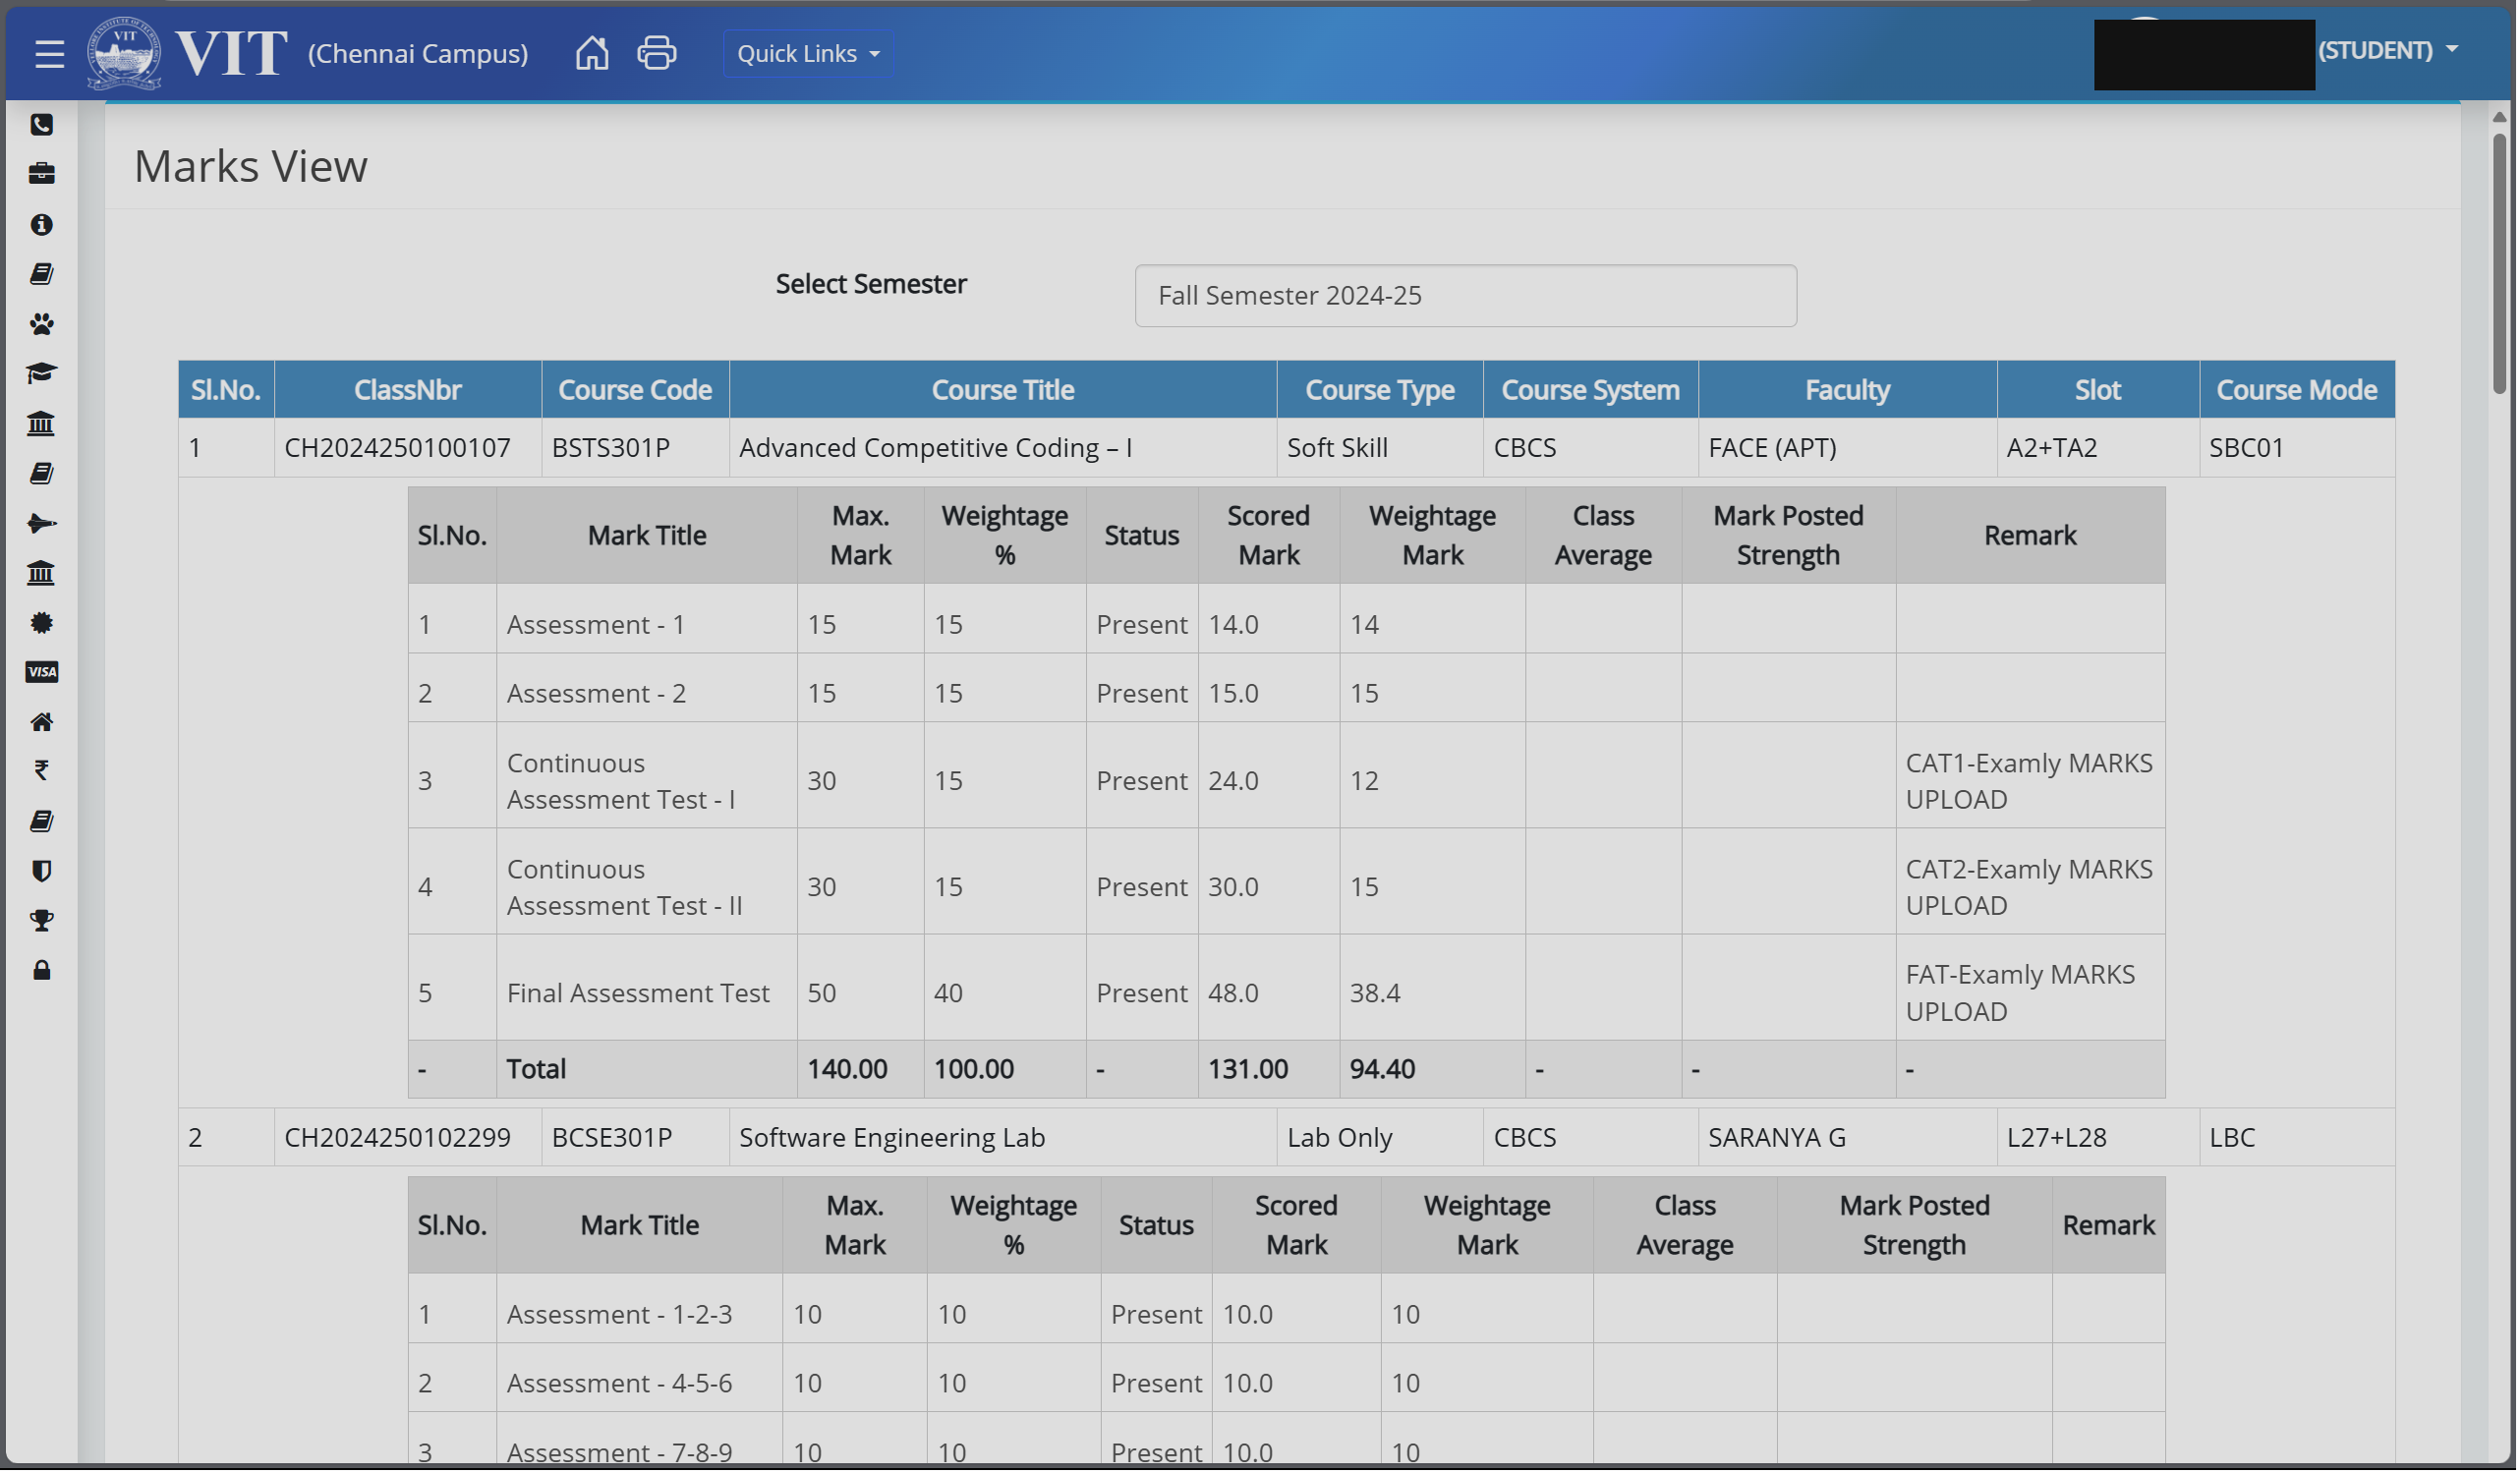This screenshot has width=2520, height=1473.
Task: Click the home icon in header
Action: coord(592,53)
